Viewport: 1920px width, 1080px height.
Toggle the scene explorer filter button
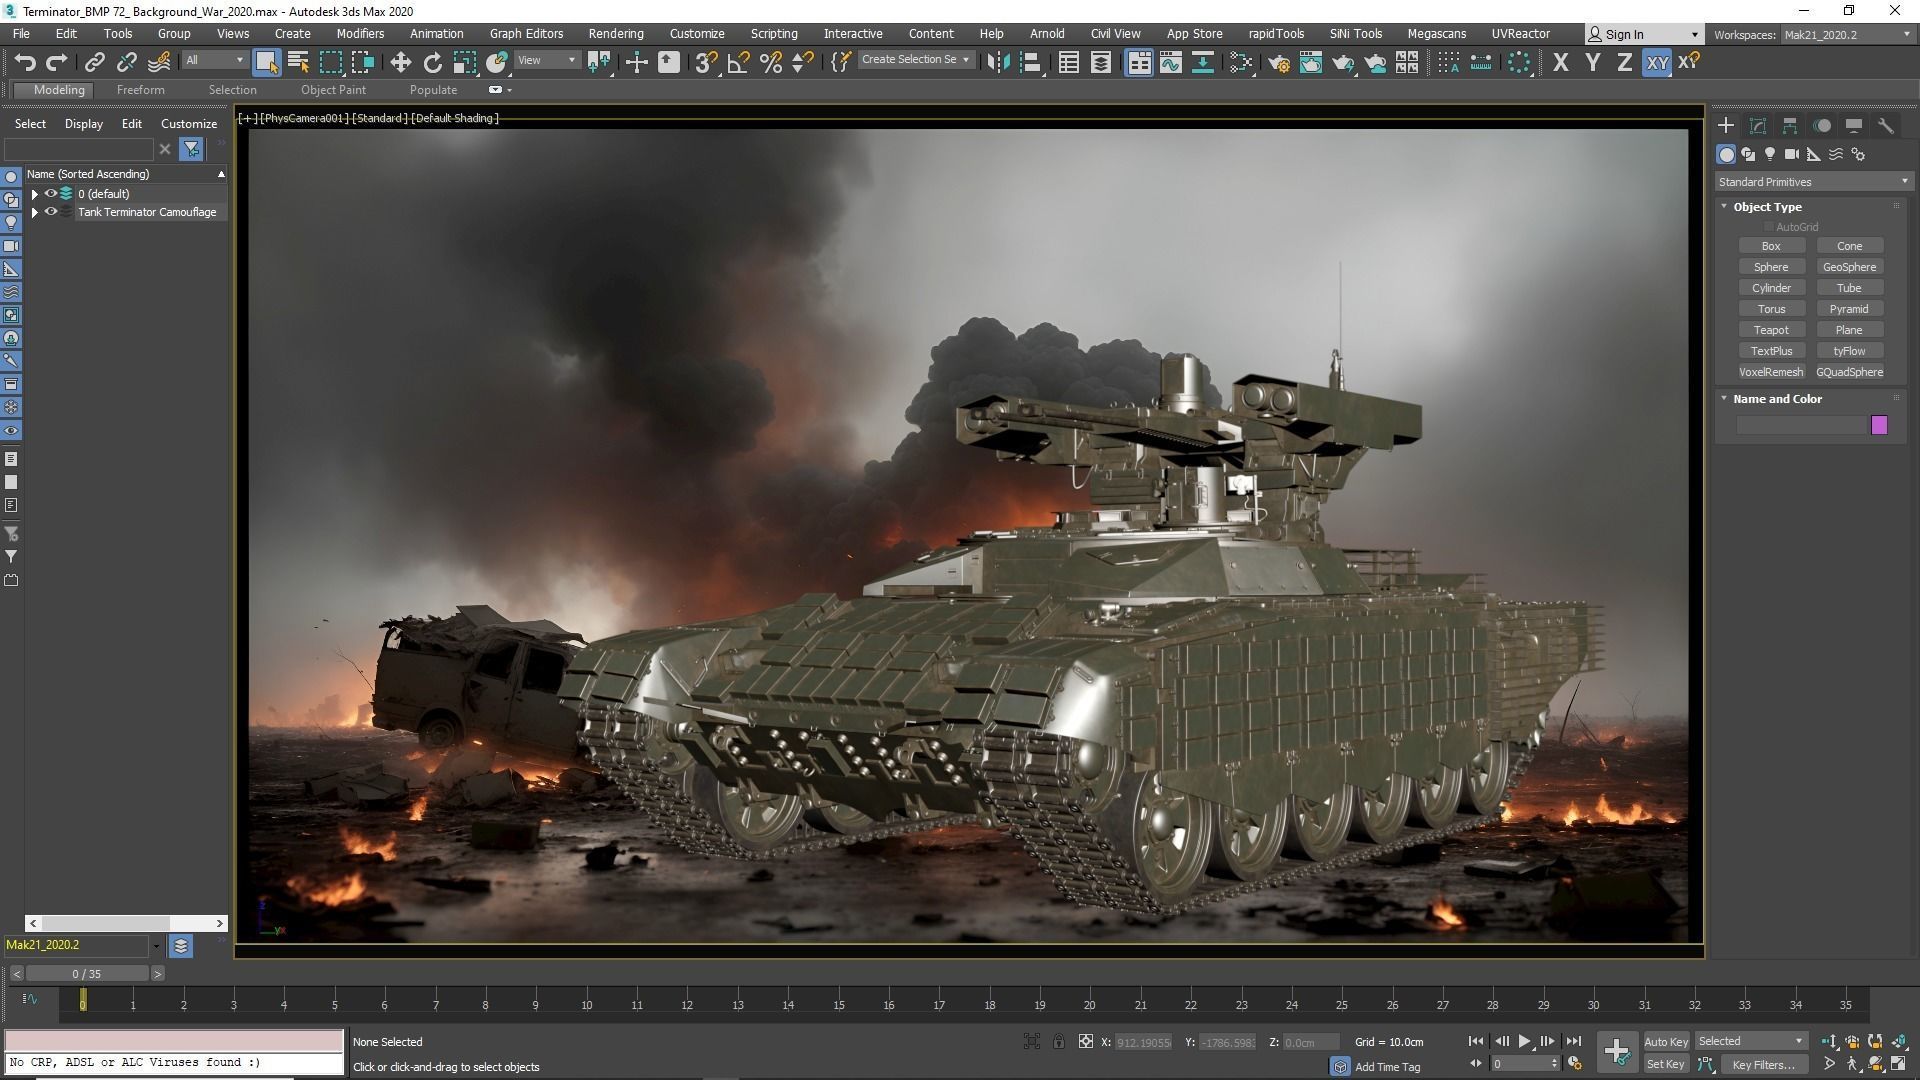pyautogui.click(x=191, y=149)
